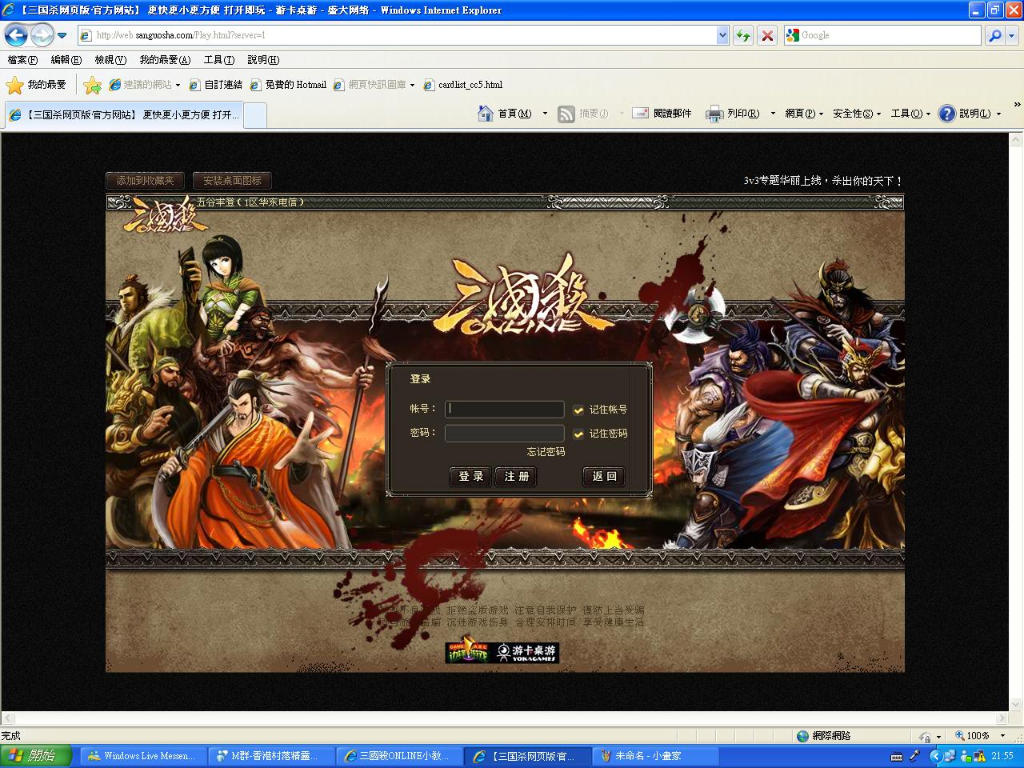The width and height of the screenshot is (1024, 768).
Task: Click the search magnifier icon beside Google box
Action: 995,35
